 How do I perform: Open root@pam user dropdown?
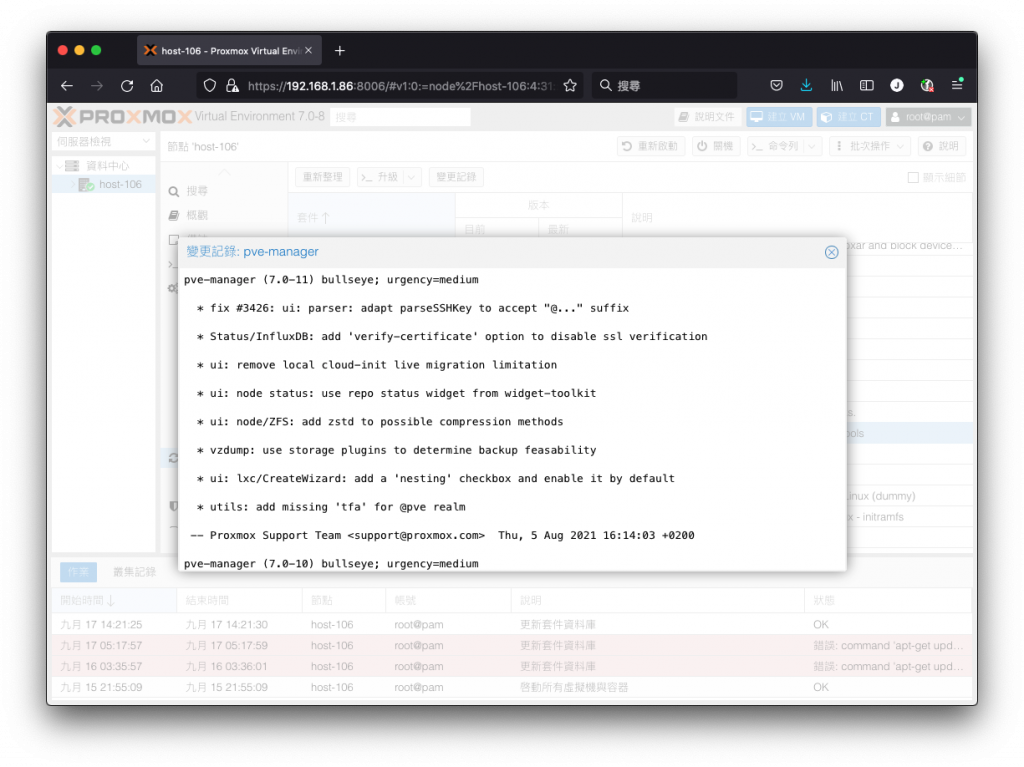928,117
